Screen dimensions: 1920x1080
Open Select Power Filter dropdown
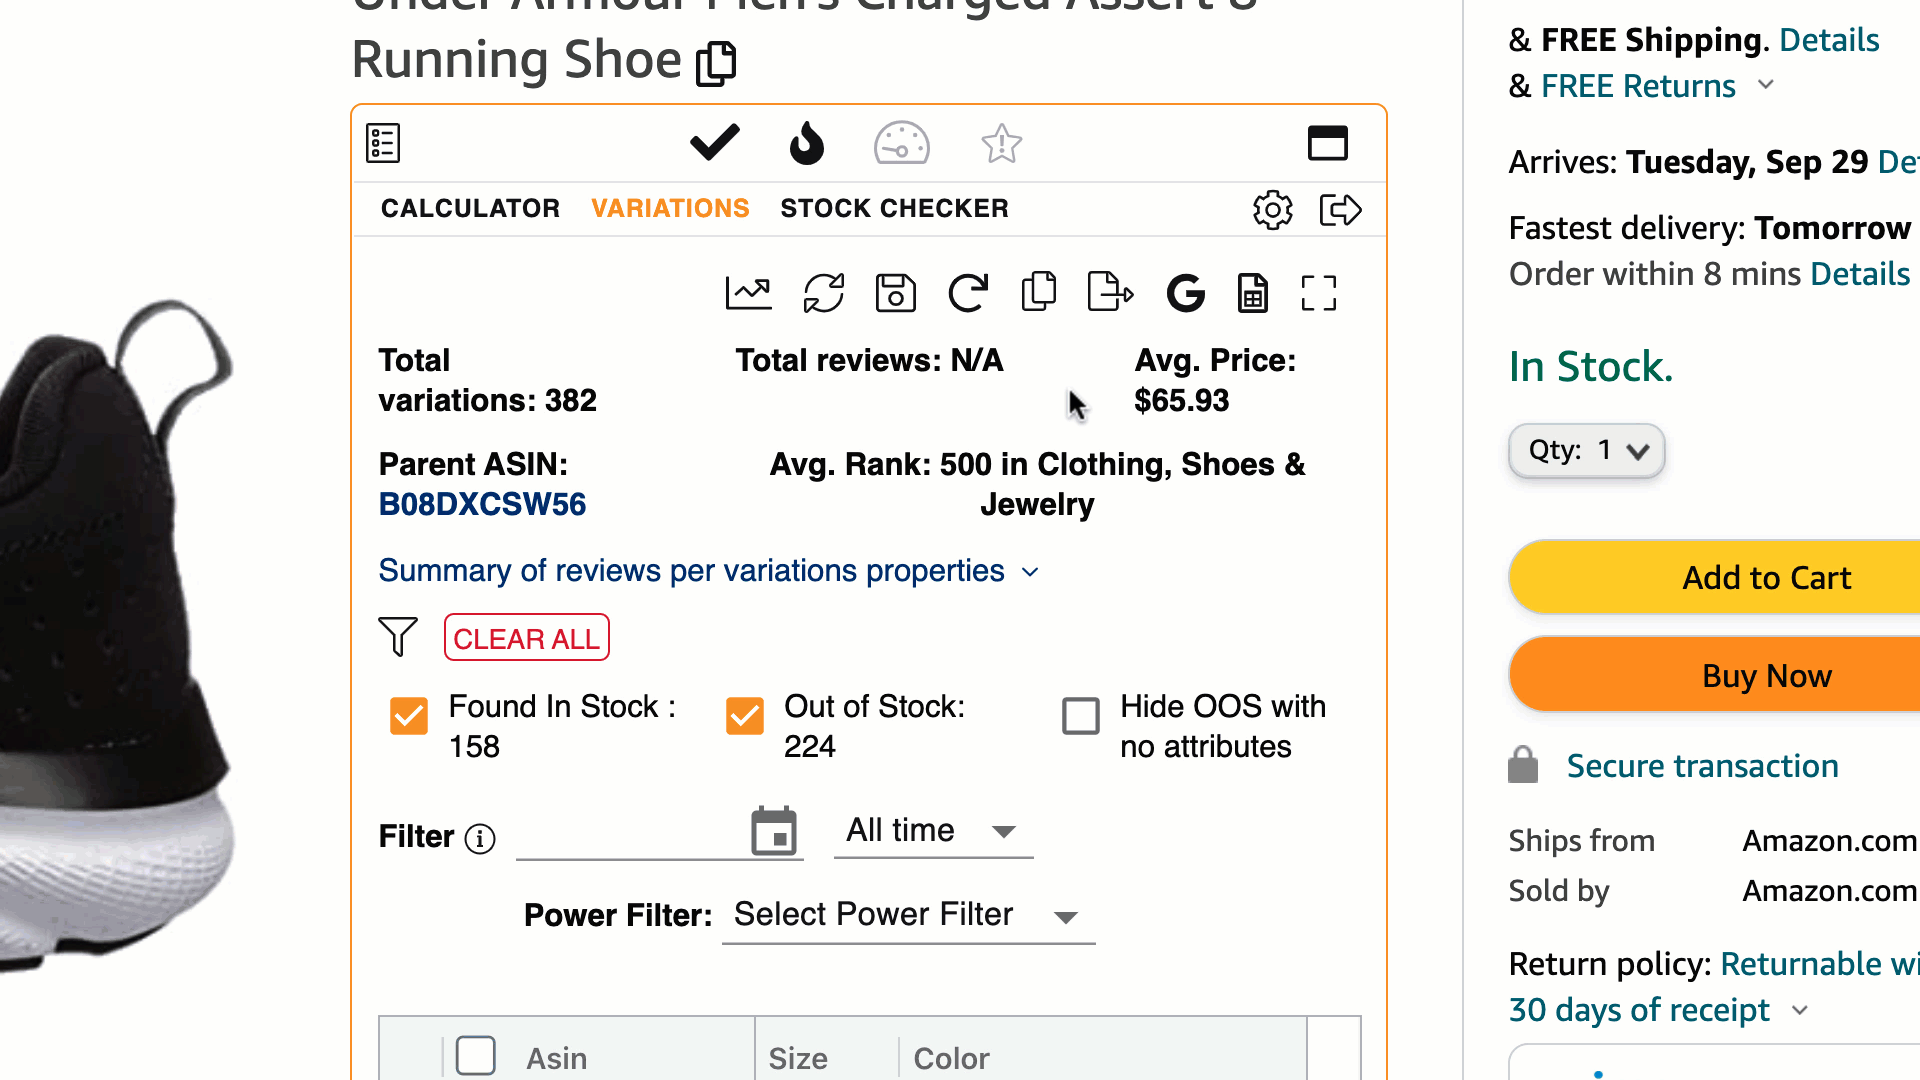coord(908,915)
